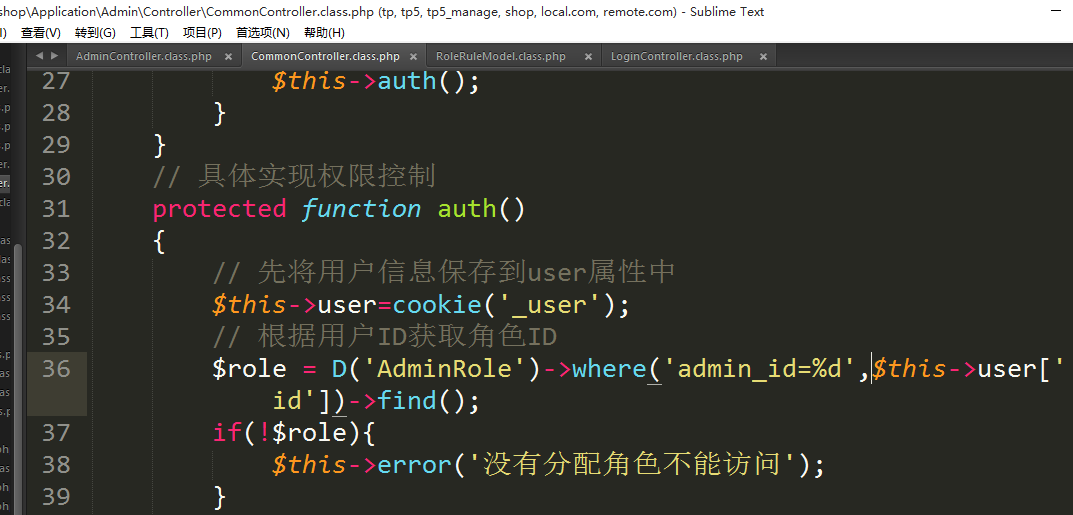
Task: Select the highlighted file in the sidebar
Action: (5, 183)
